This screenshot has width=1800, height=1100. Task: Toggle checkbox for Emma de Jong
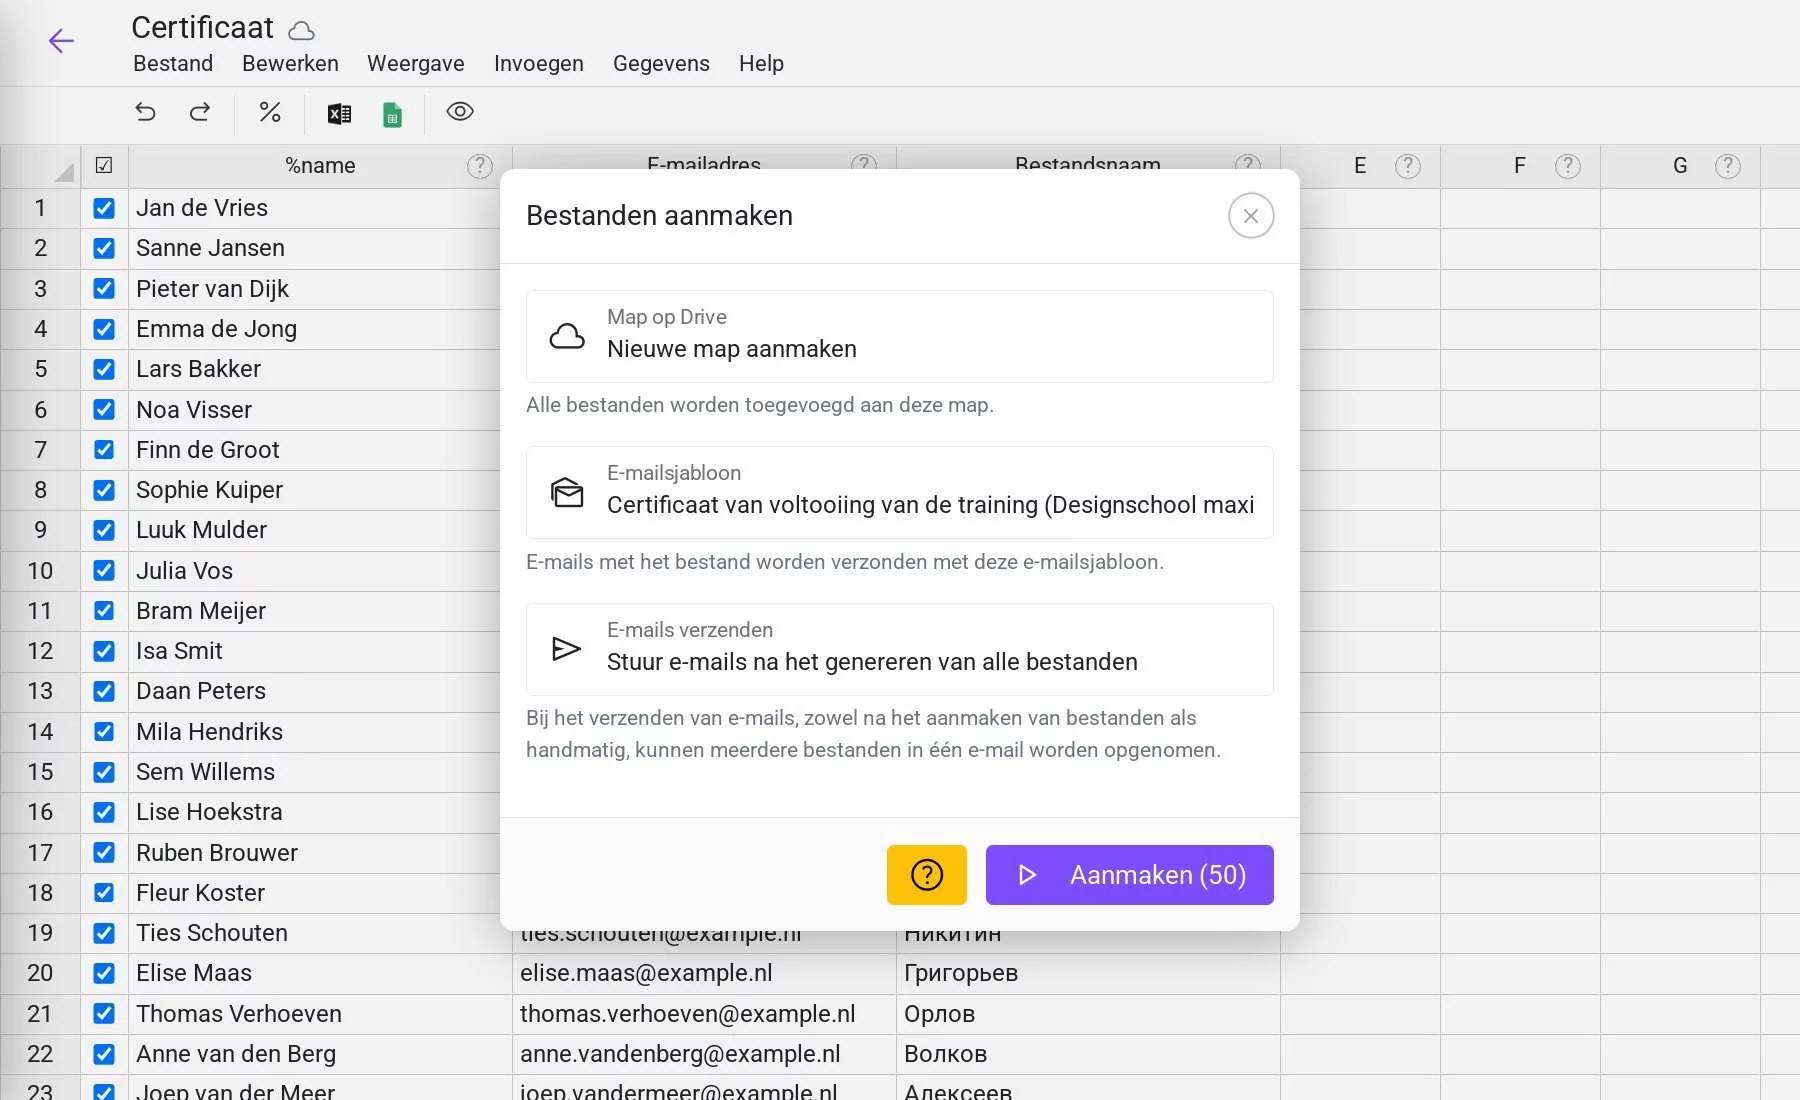click(104, 329)
